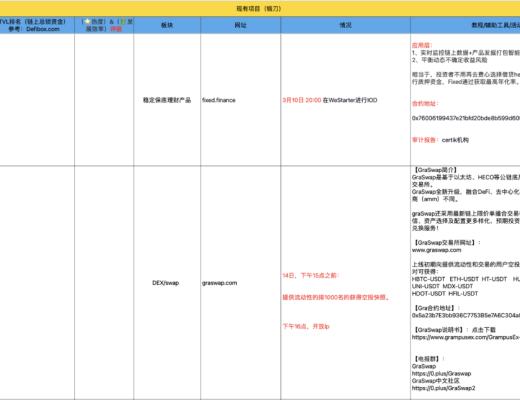This screenshot has height=400, width=520.
Task: Select the yellow title banner cell
Action: (260, 9)
